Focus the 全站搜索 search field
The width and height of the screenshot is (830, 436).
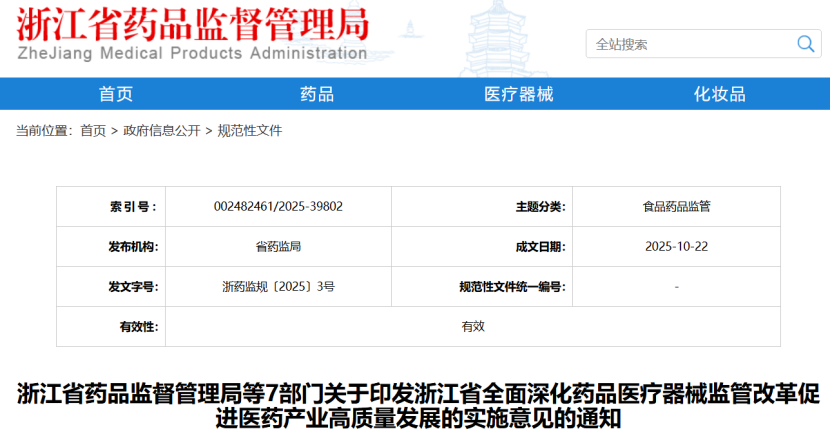pos(691,44)
